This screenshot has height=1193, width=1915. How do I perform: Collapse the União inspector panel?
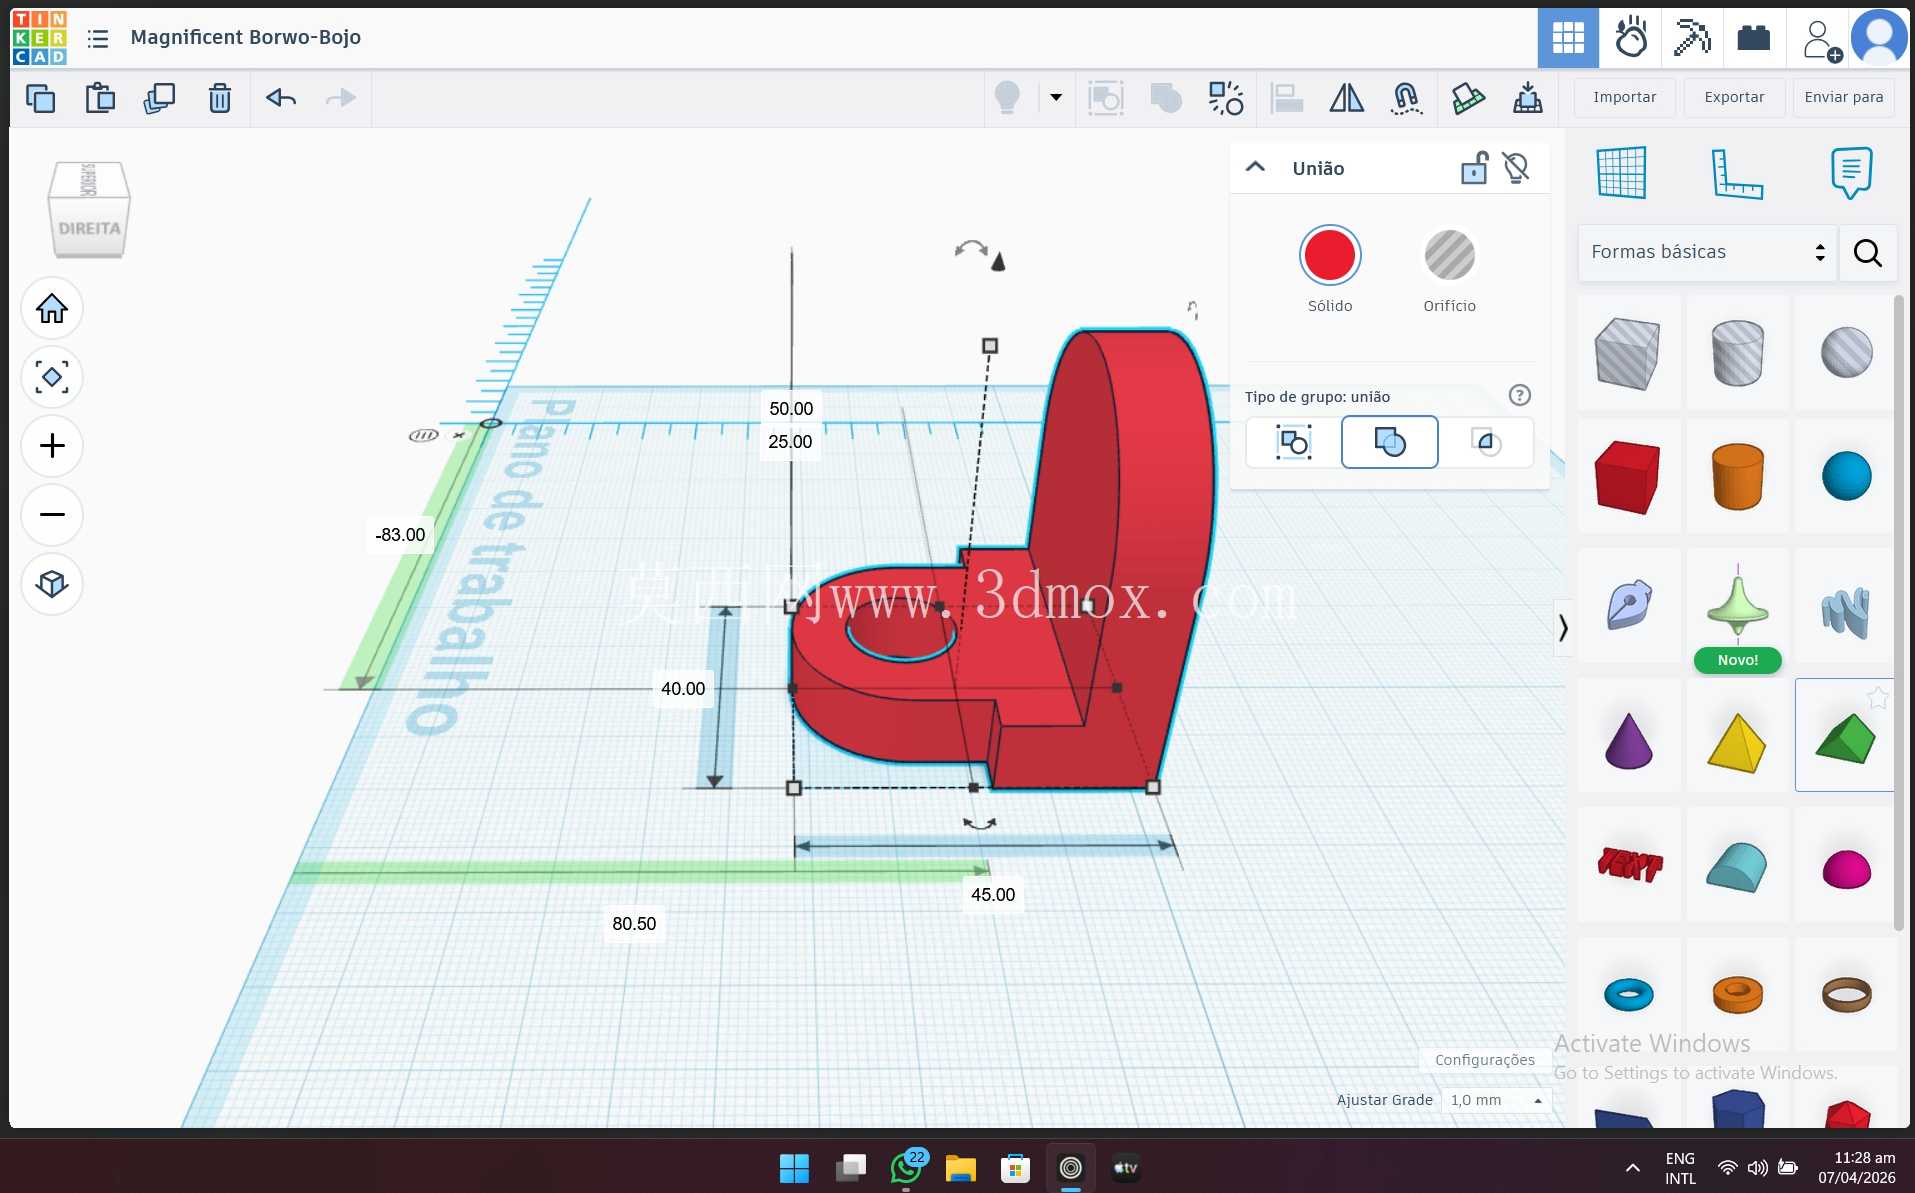1255,167
